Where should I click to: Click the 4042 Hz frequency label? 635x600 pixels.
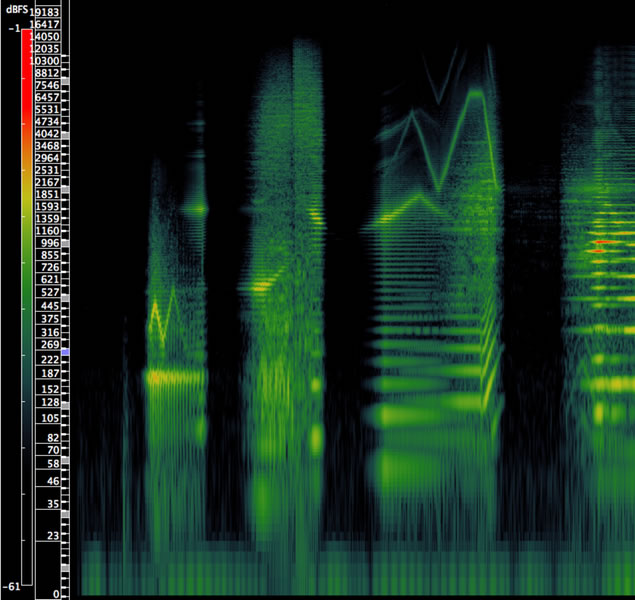coord(47,134)
